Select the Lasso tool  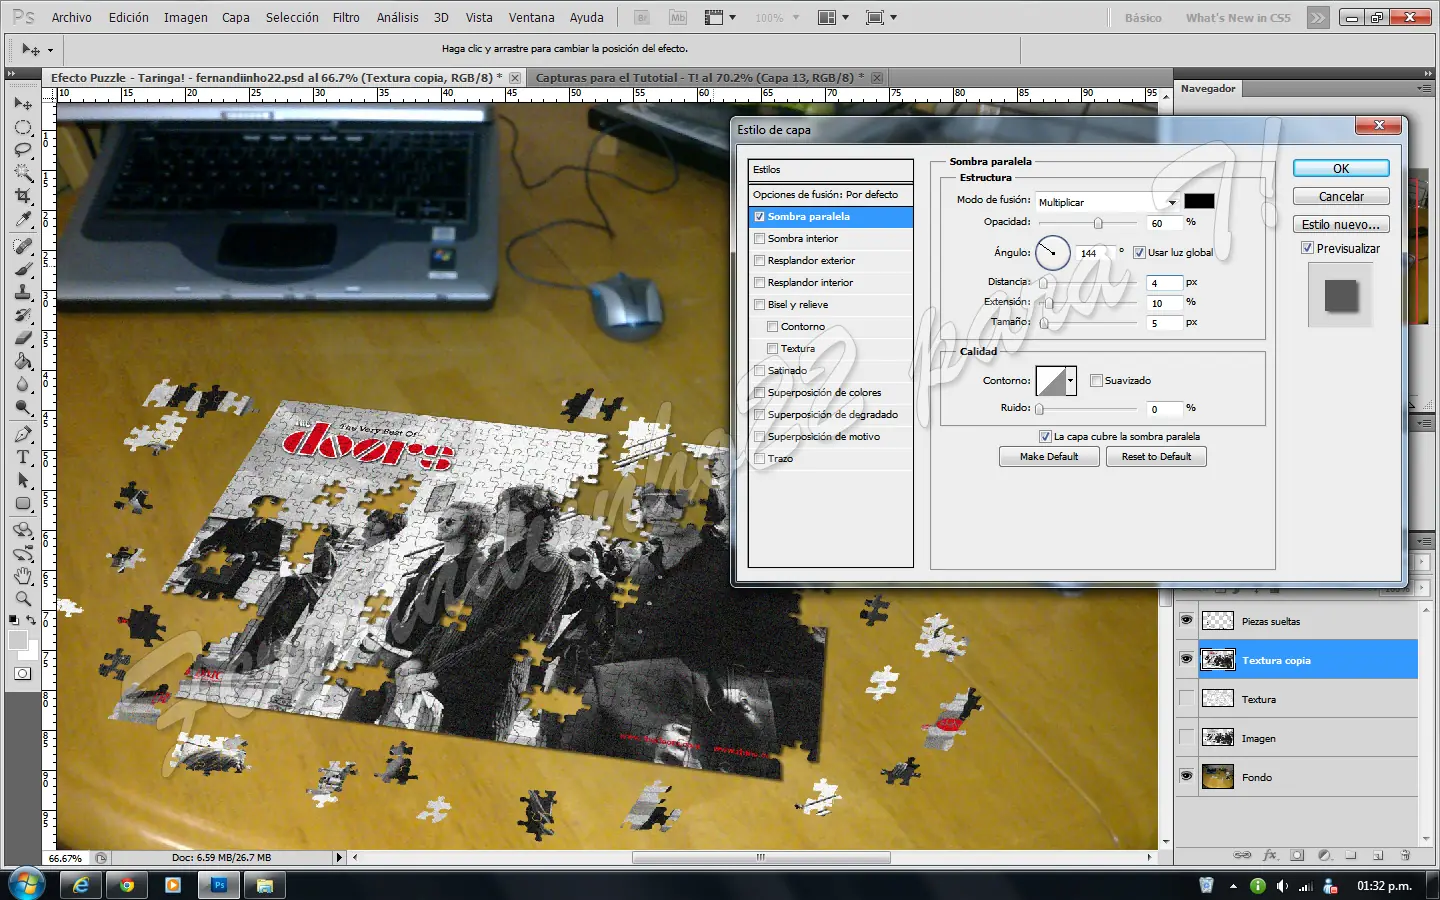point(23,150)
